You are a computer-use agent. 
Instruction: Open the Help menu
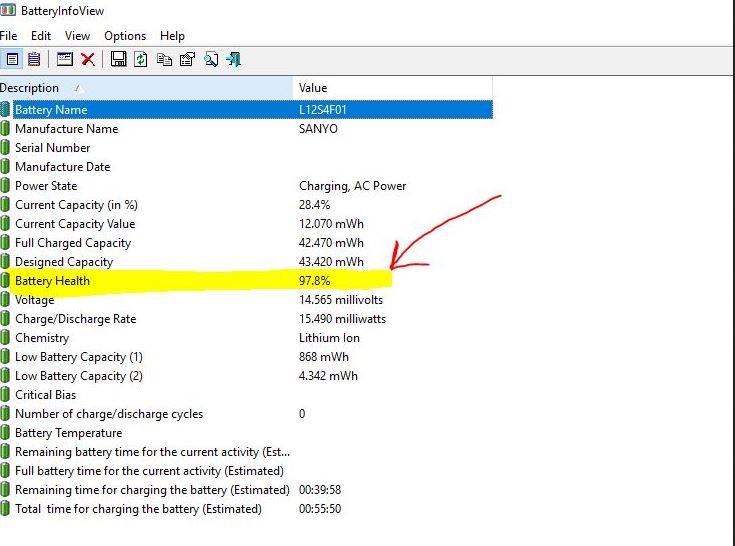tap(172, 36)
